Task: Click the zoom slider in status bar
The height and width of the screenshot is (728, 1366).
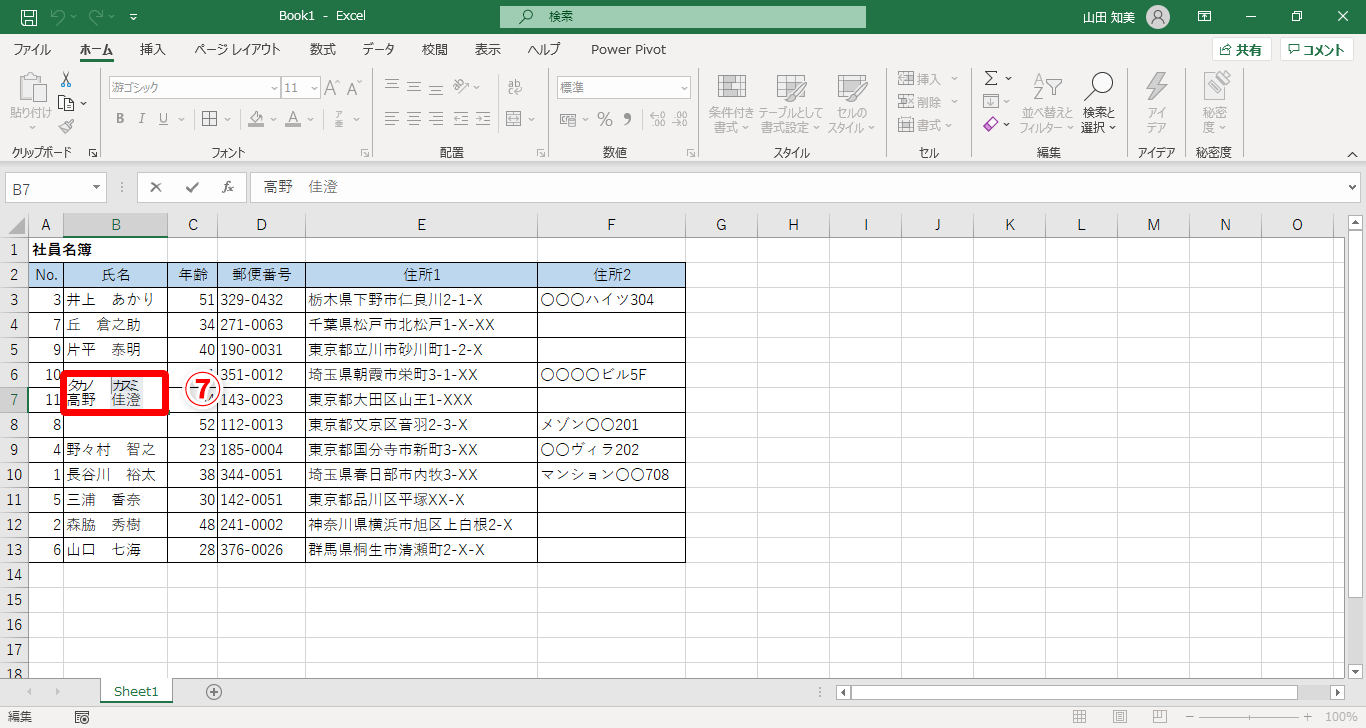Action: [x=1248, y=717]
